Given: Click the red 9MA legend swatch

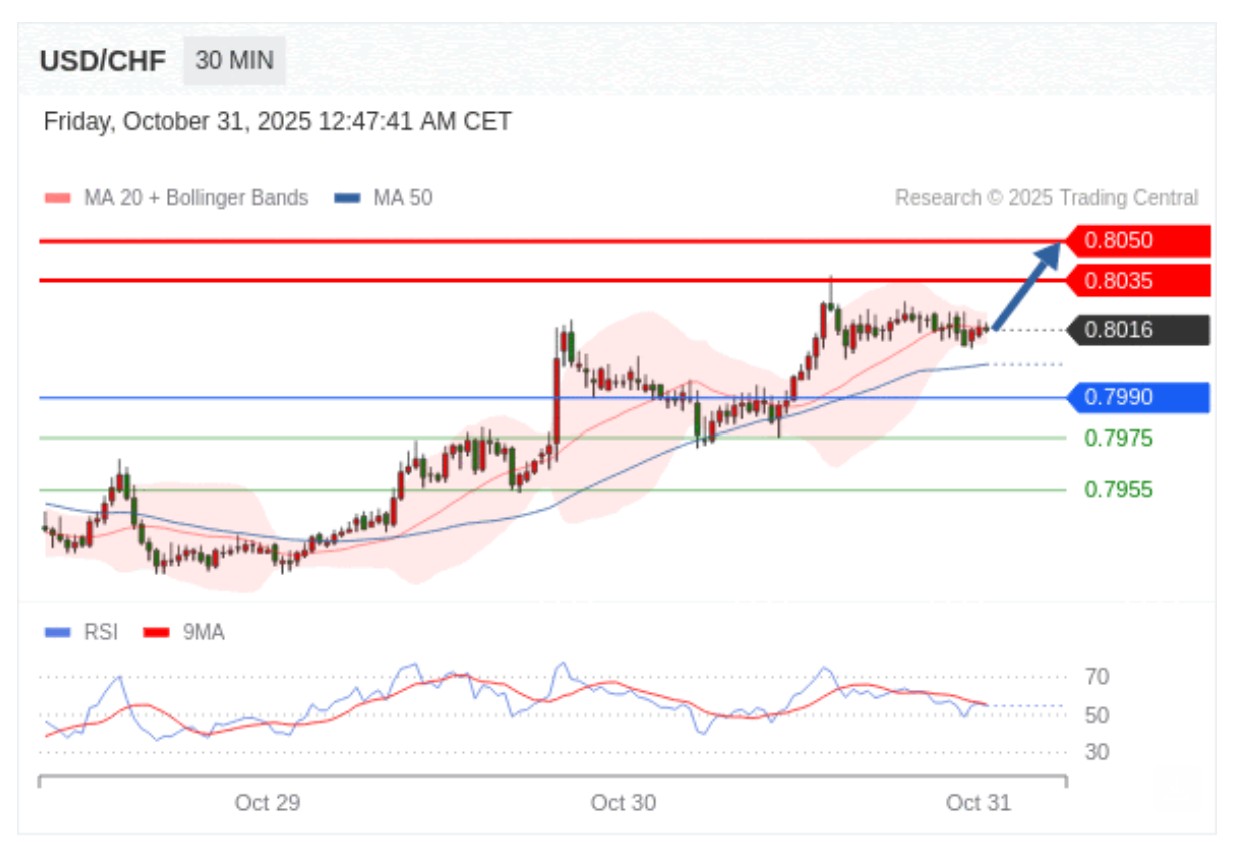Looking at the screenshot, I should (x=157, y=632).
